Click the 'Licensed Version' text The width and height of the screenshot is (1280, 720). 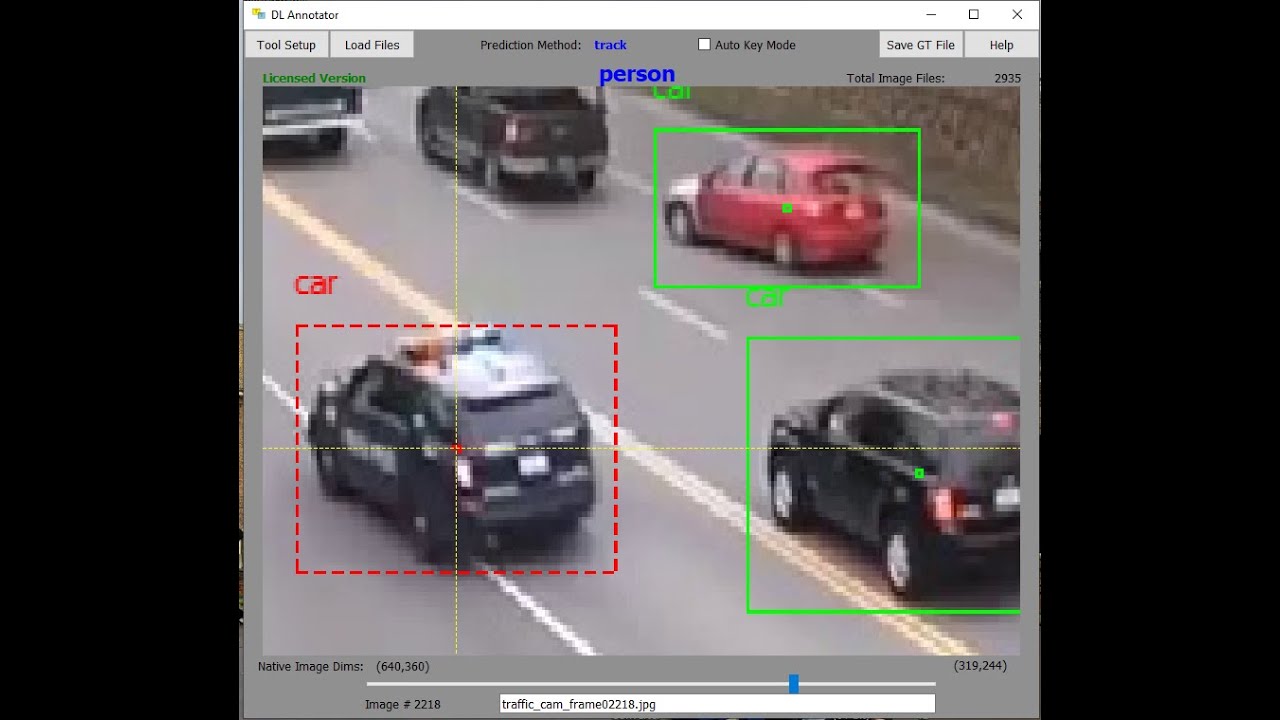coord(314,78)
